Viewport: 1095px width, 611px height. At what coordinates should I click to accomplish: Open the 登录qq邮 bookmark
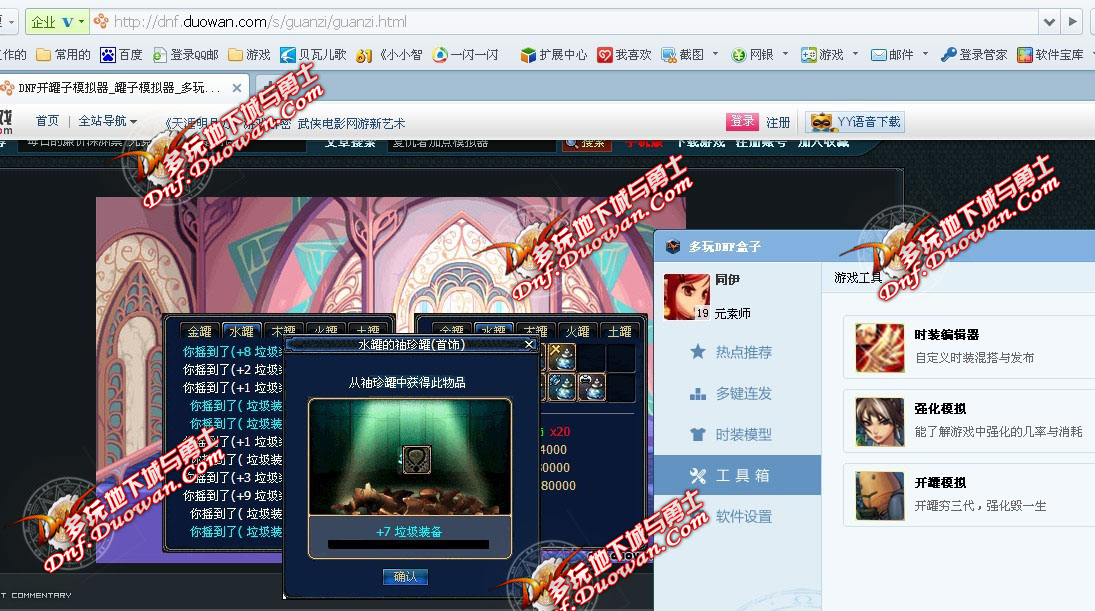[186, 54]
